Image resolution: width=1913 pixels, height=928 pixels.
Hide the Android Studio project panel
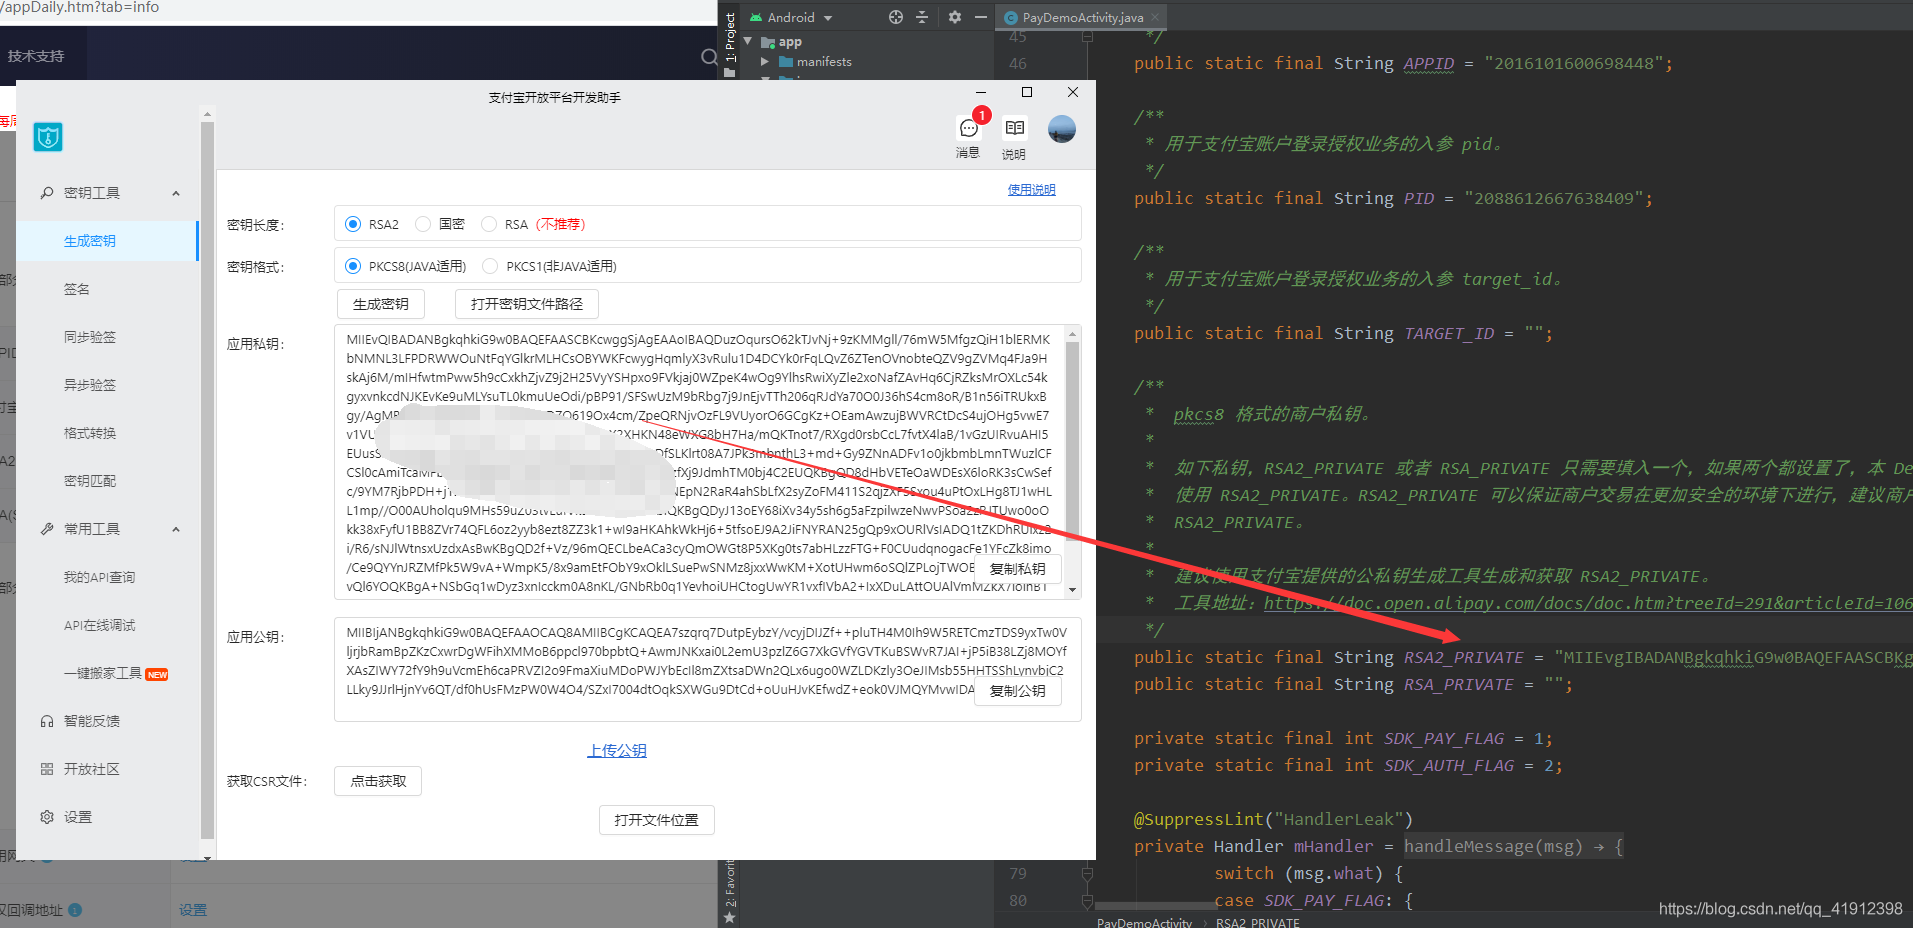(981, 17)
